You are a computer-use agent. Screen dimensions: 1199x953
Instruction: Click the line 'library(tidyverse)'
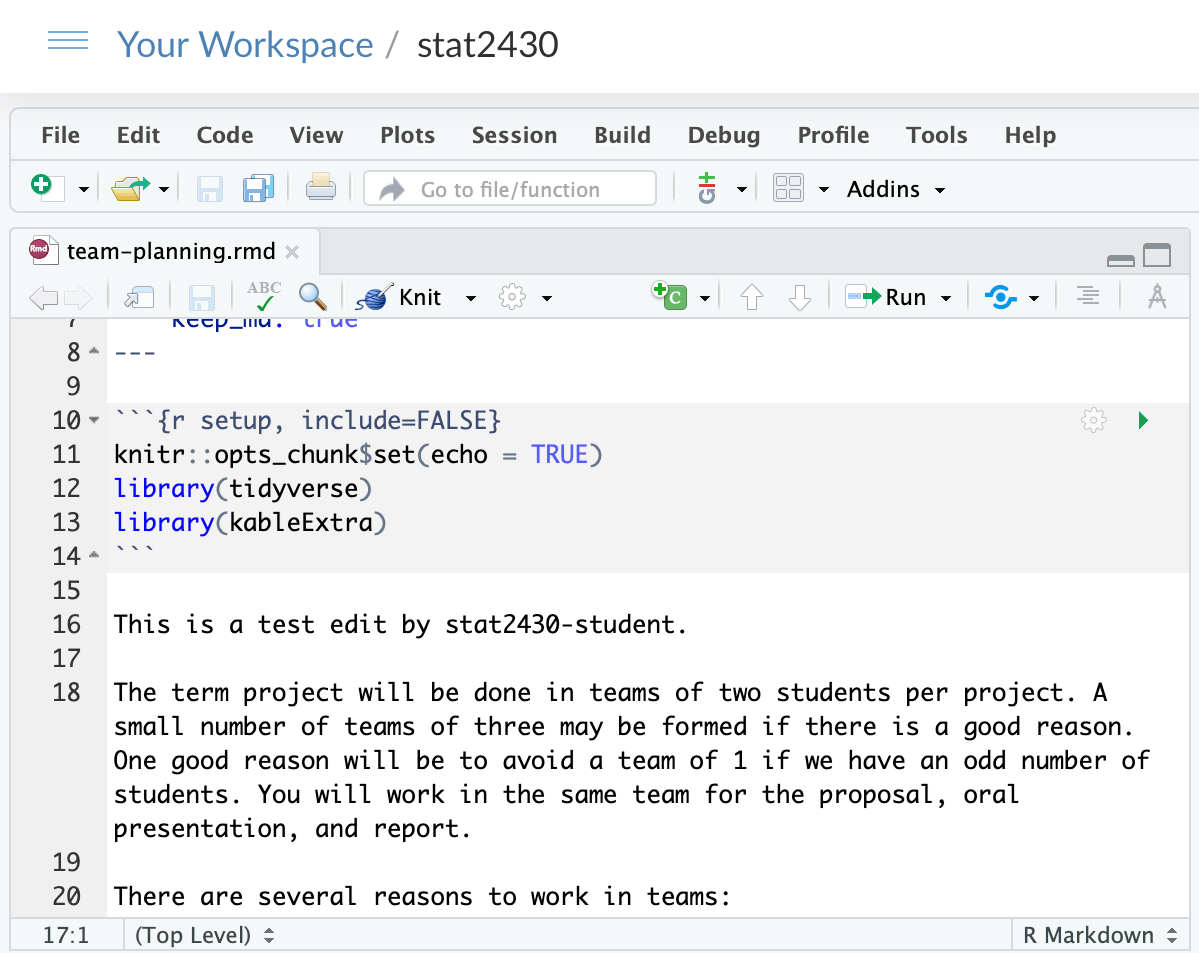pyautogui.click(x=243, y=489)
